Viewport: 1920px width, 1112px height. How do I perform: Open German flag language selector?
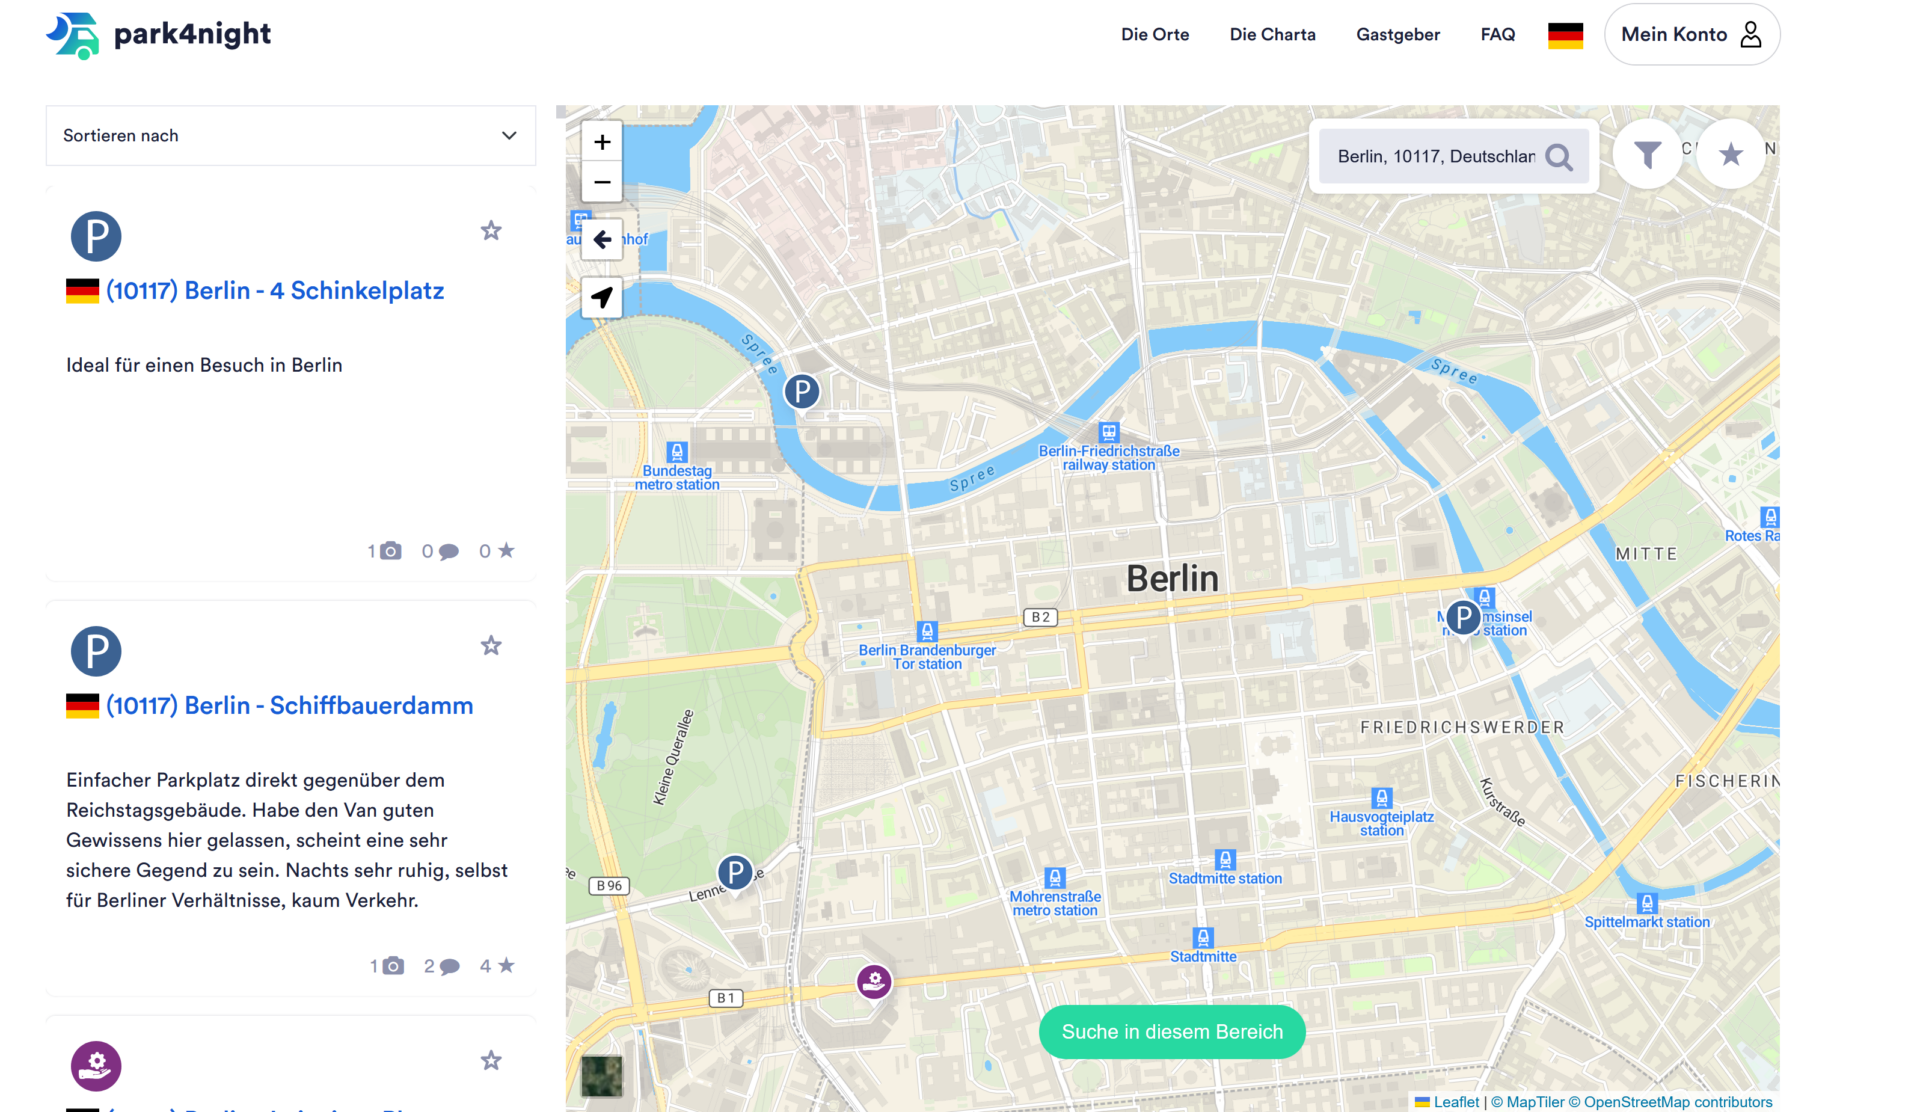coord(1565,35)
